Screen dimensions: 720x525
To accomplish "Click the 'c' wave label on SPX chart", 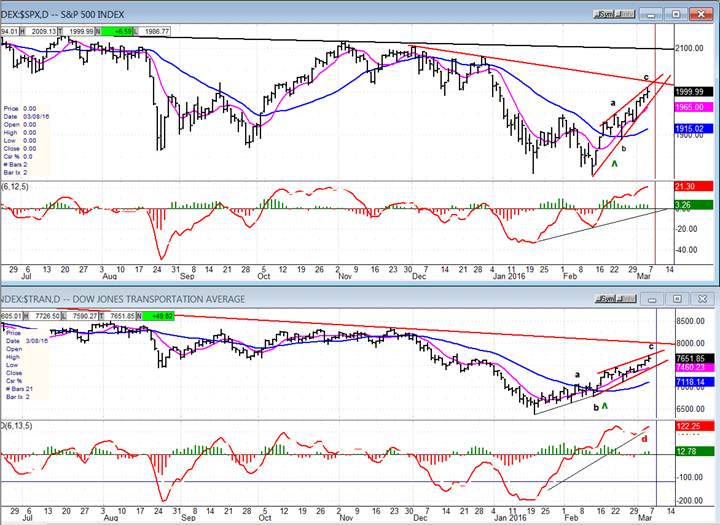I will [x=646, y=77].
